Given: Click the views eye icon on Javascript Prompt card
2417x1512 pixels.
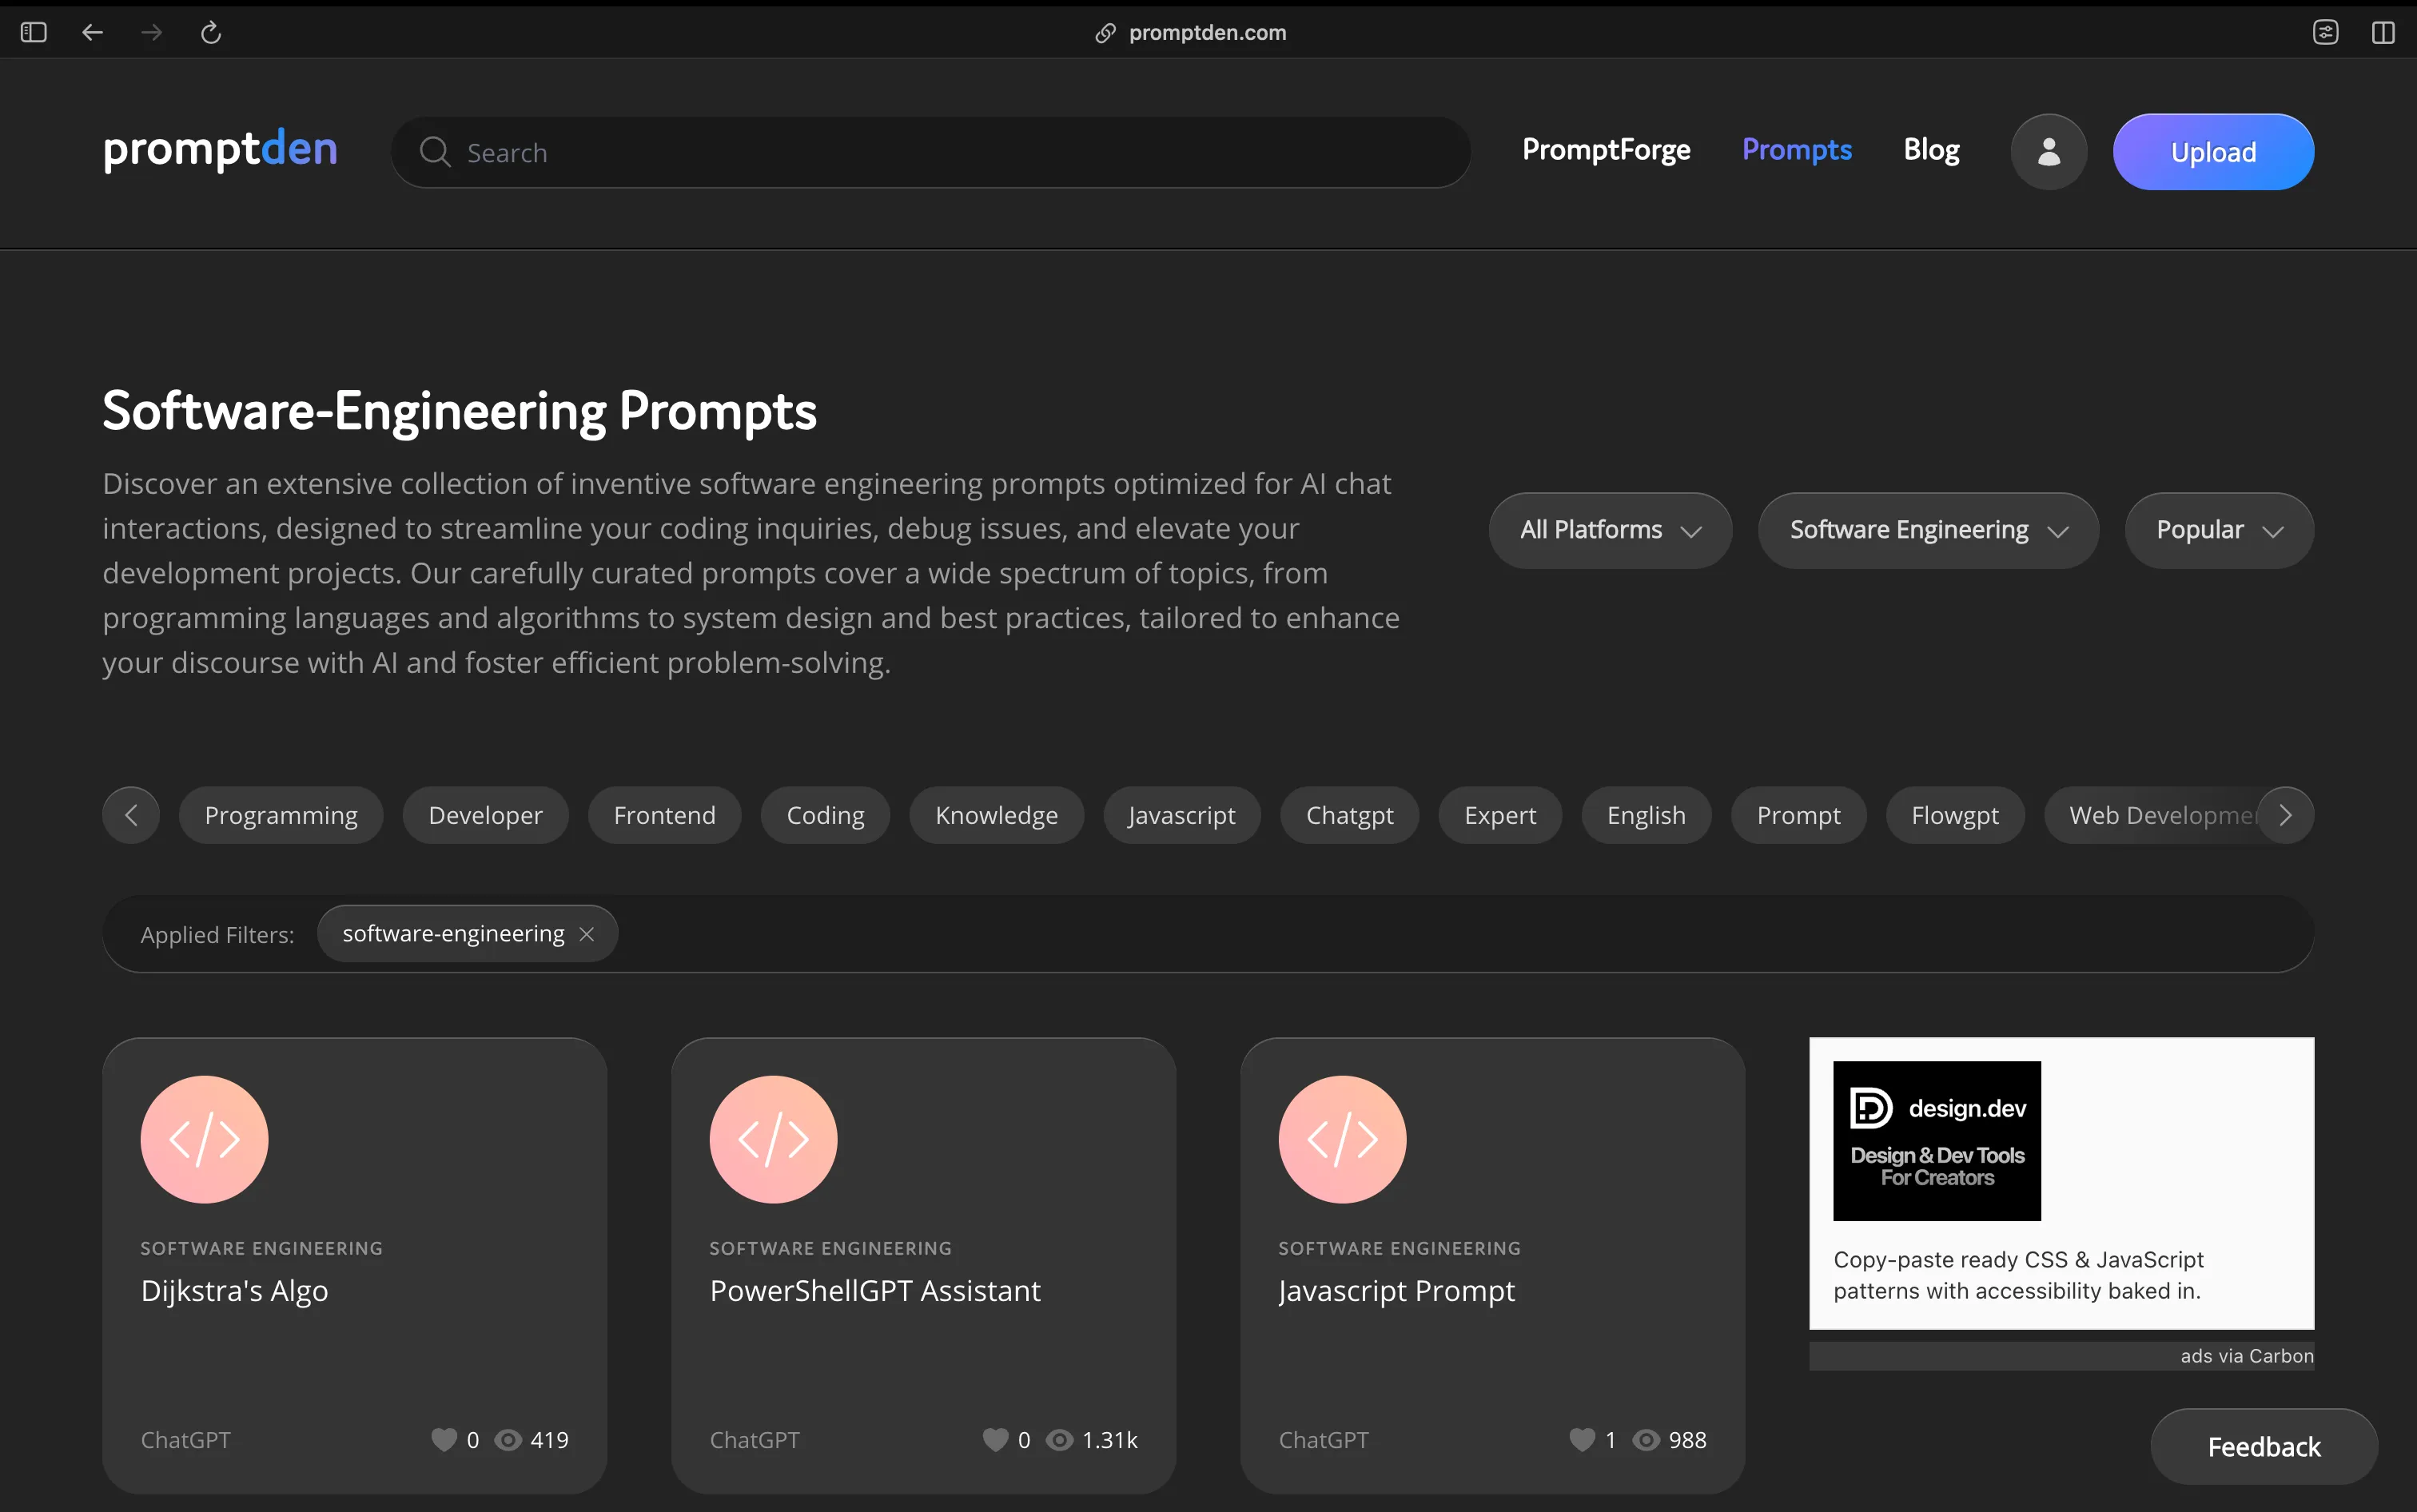Looking at the screenshot, I should (x=1646, y=1439).
